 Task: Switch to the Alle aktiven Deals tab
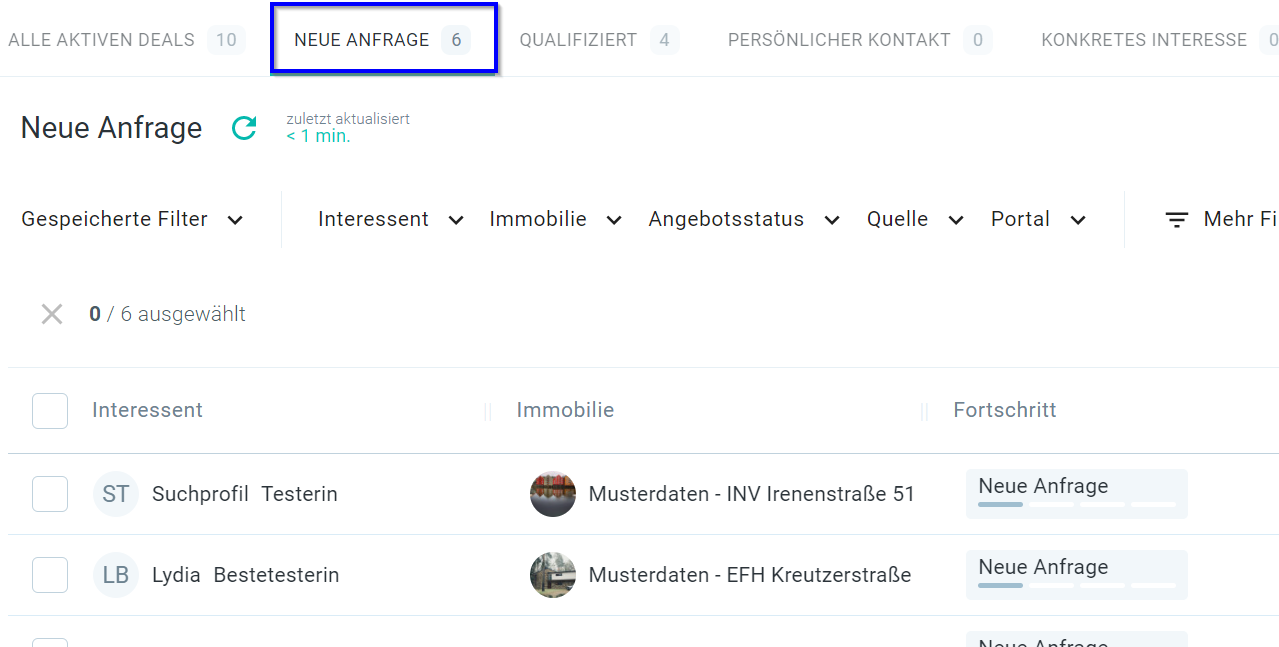(x=125, y=40)
